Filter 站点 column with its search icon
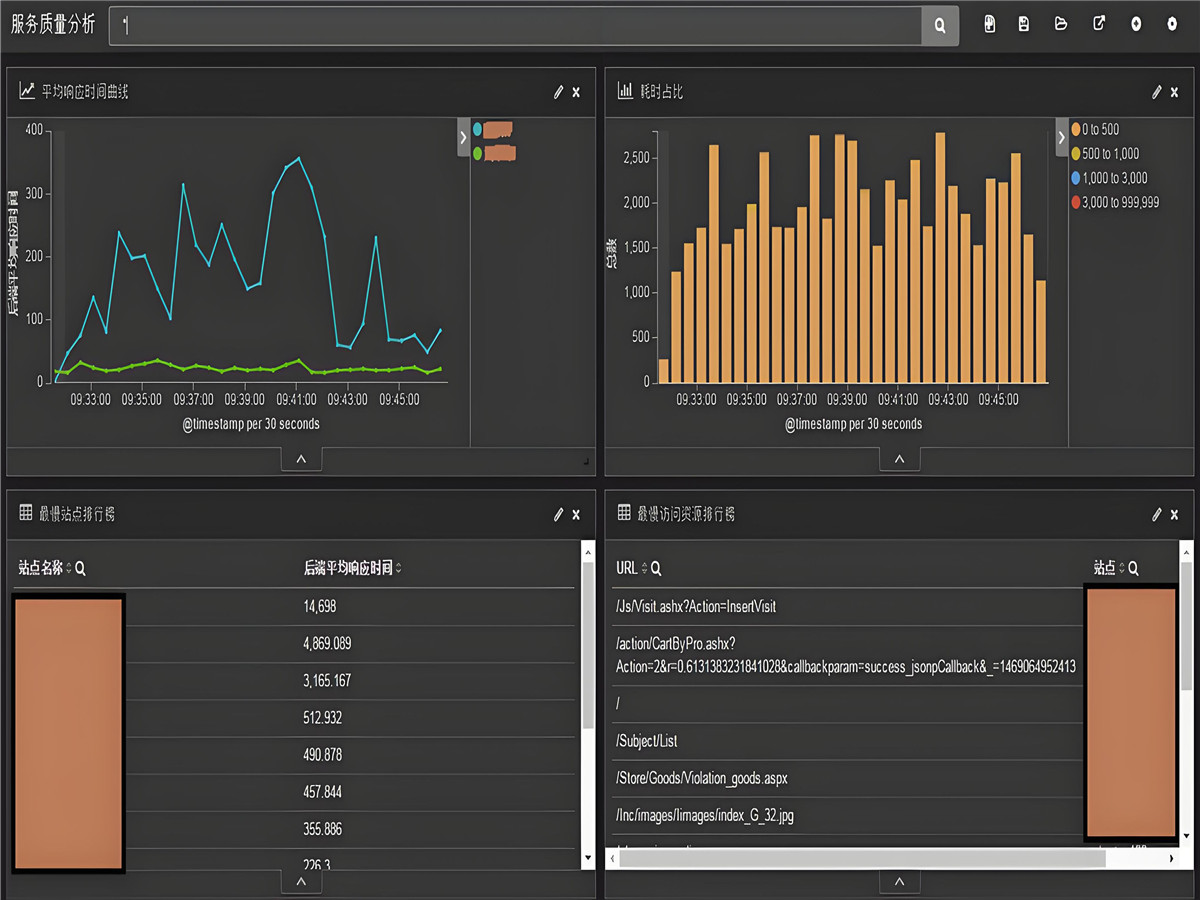 pos(1133,568)
